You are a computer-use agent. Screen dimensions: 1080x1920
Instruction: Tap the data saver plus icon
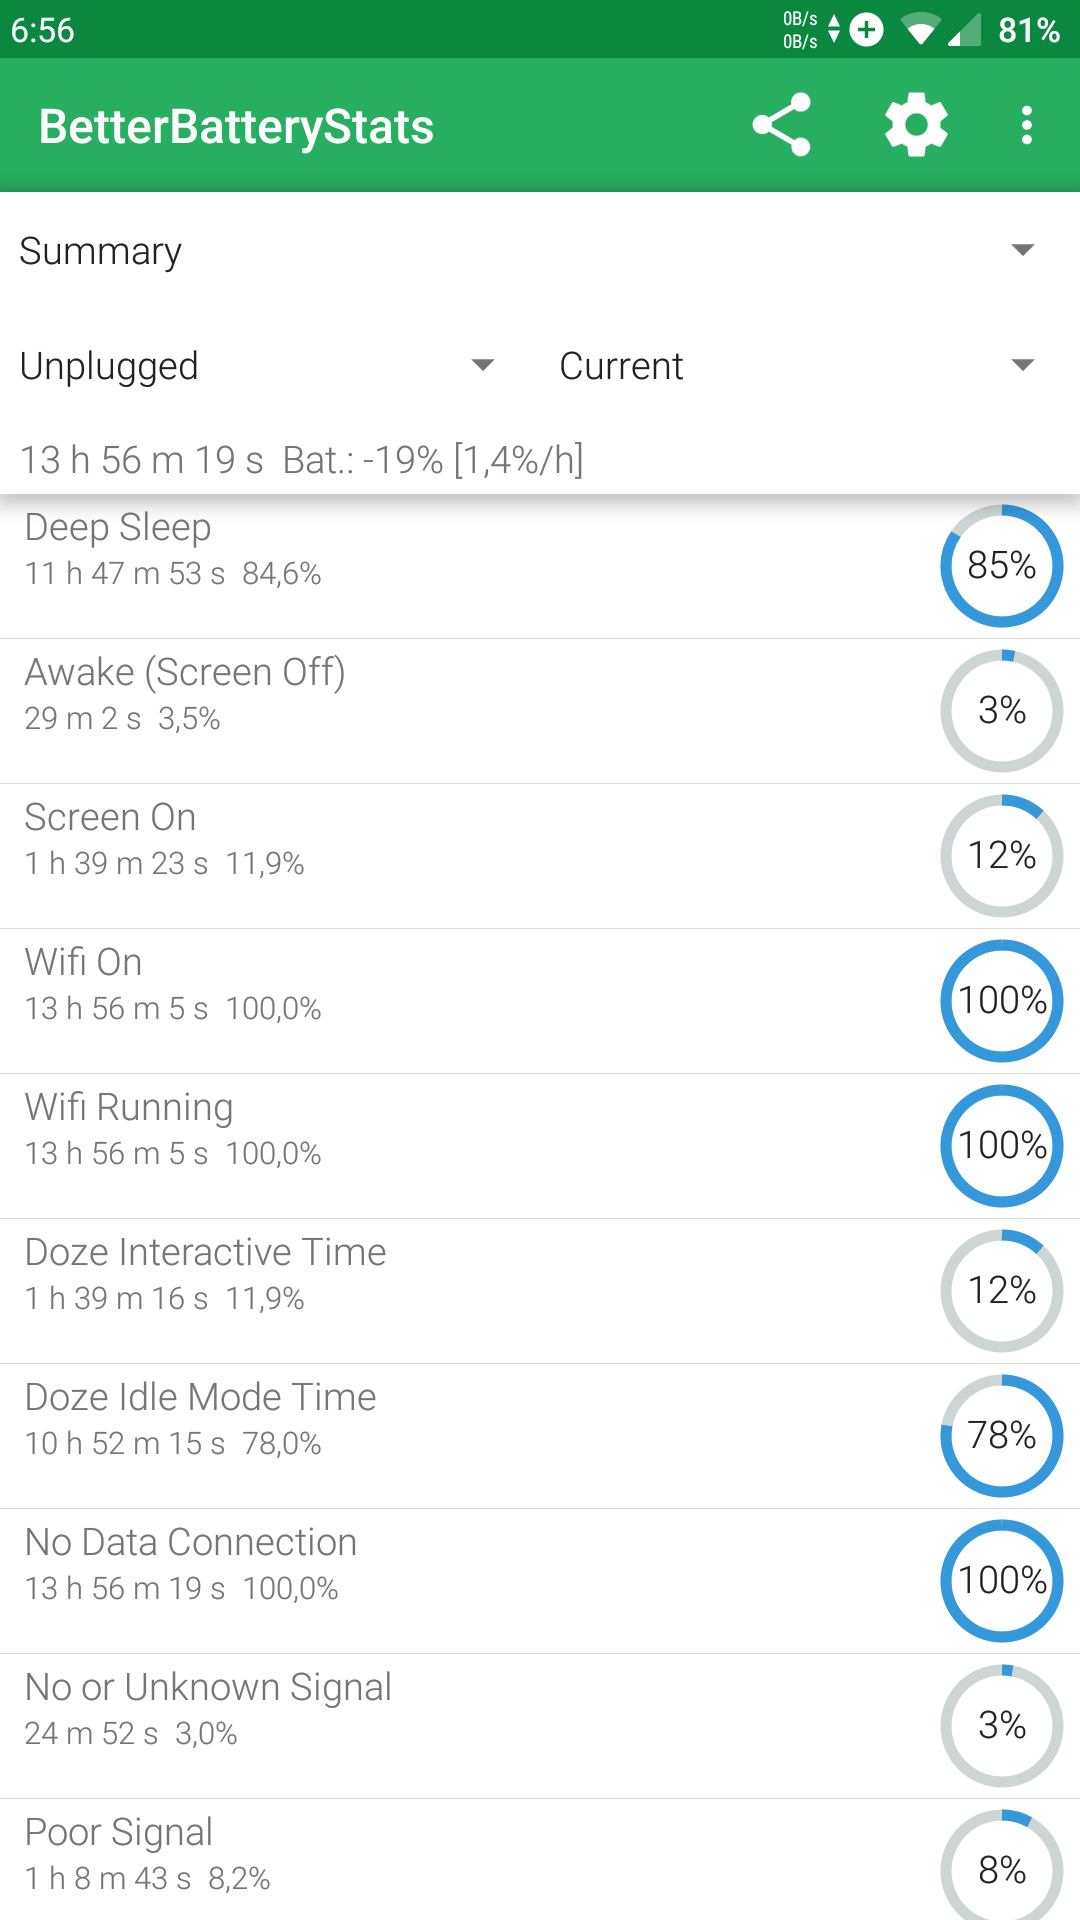pos(867,30)
